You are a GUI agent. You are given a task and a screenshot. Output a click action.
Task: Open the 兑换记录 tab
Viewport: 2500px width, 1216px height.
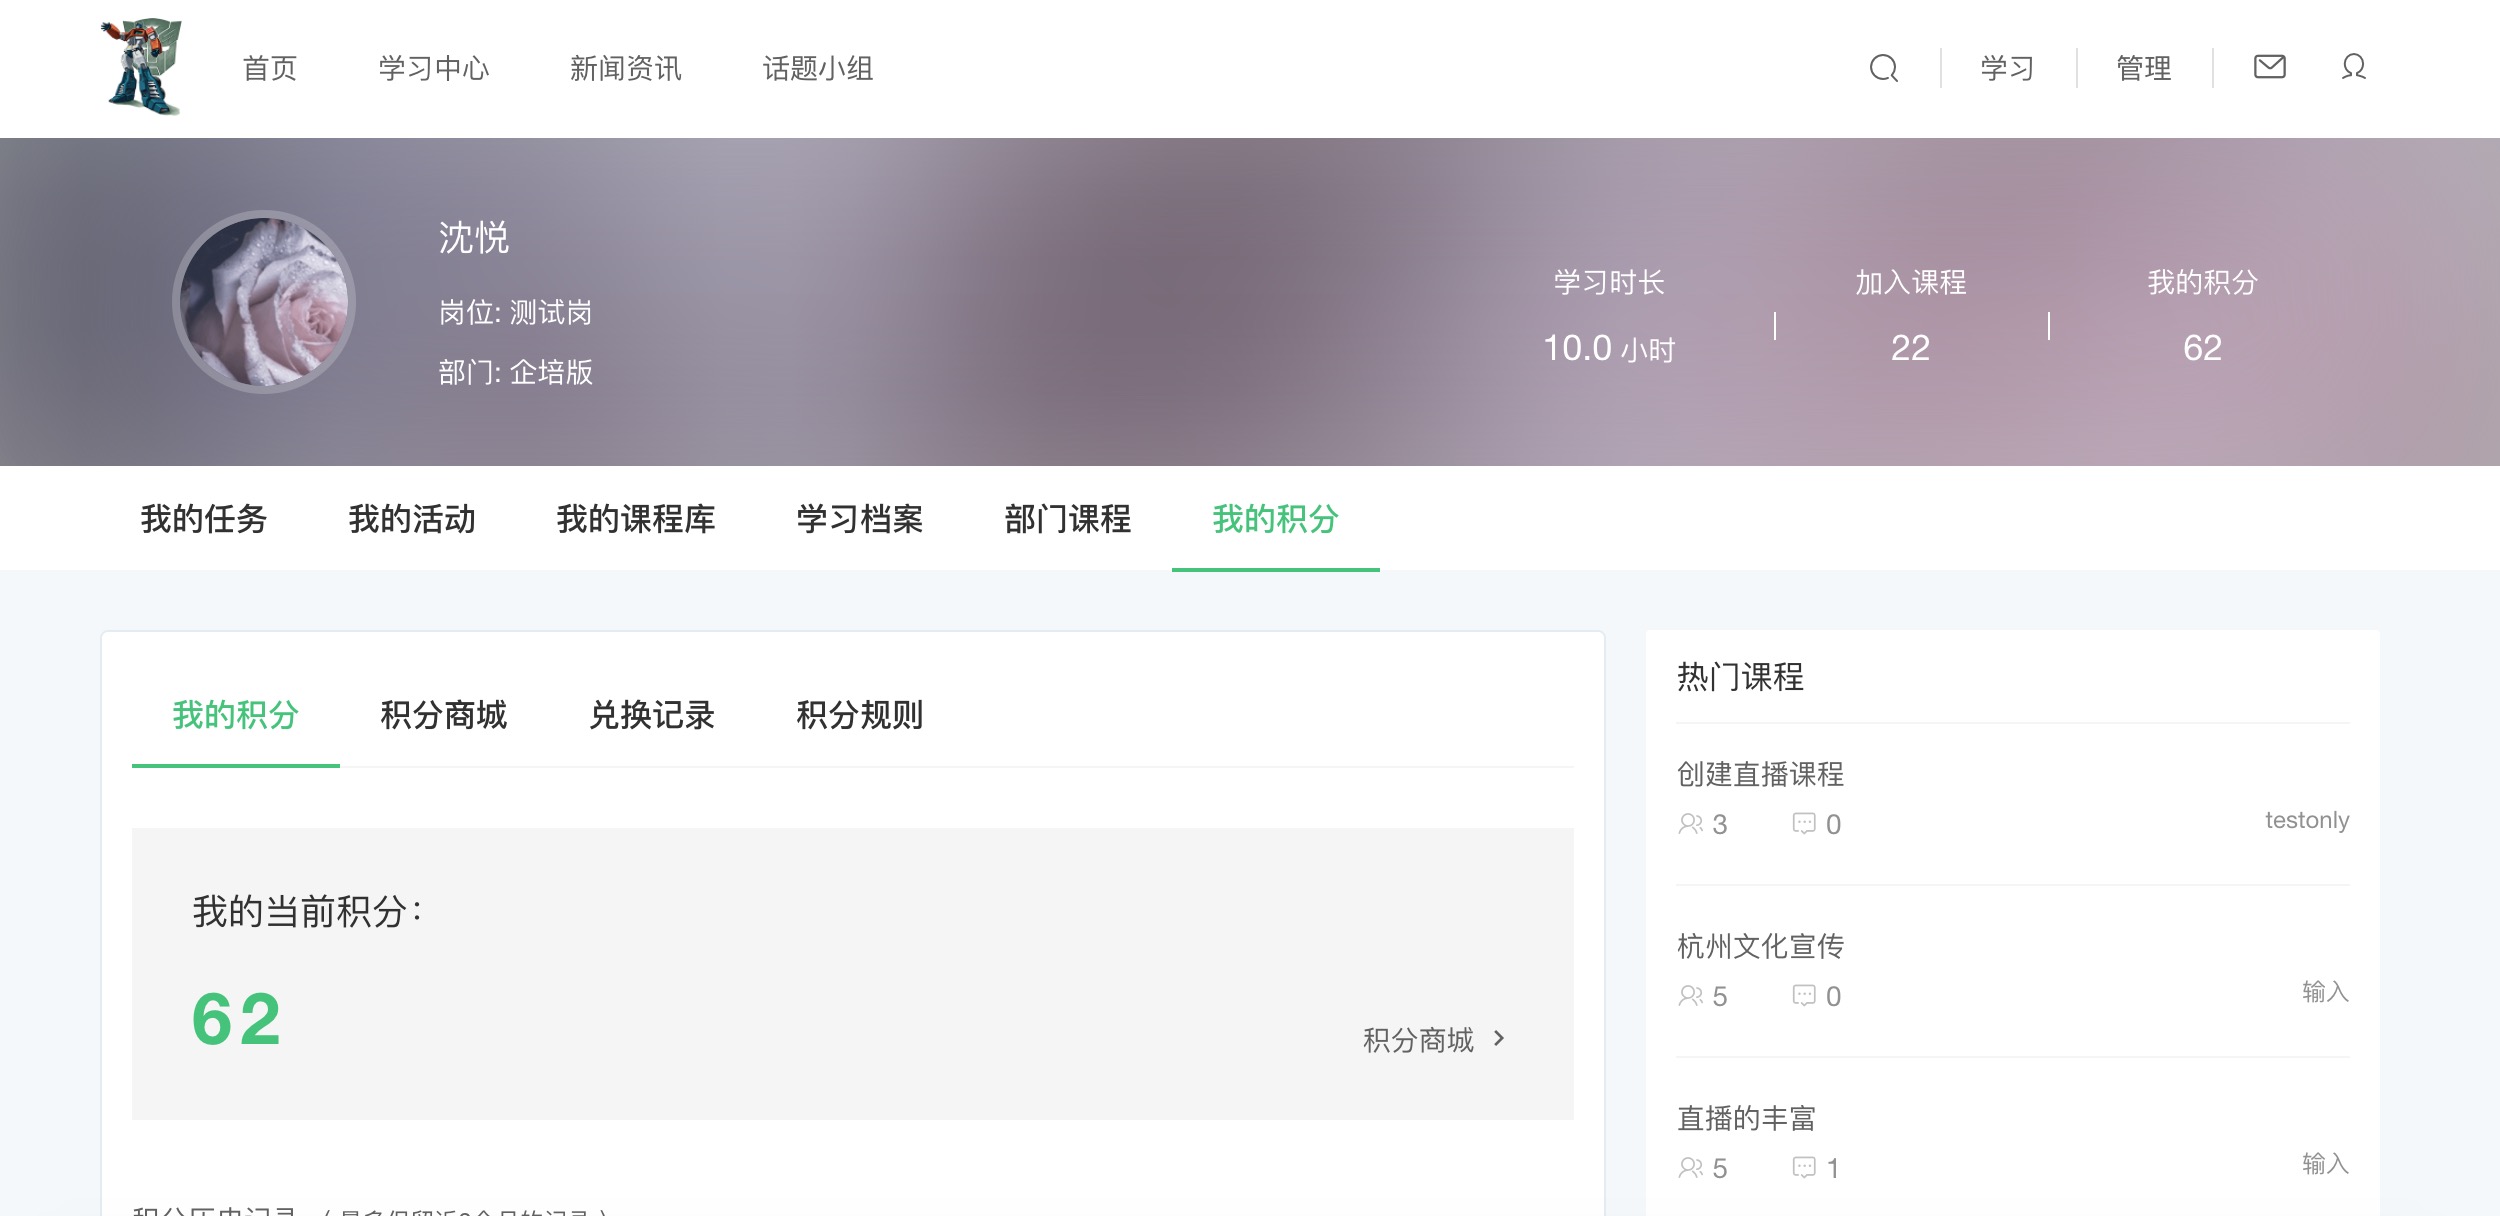coord(651,715)
